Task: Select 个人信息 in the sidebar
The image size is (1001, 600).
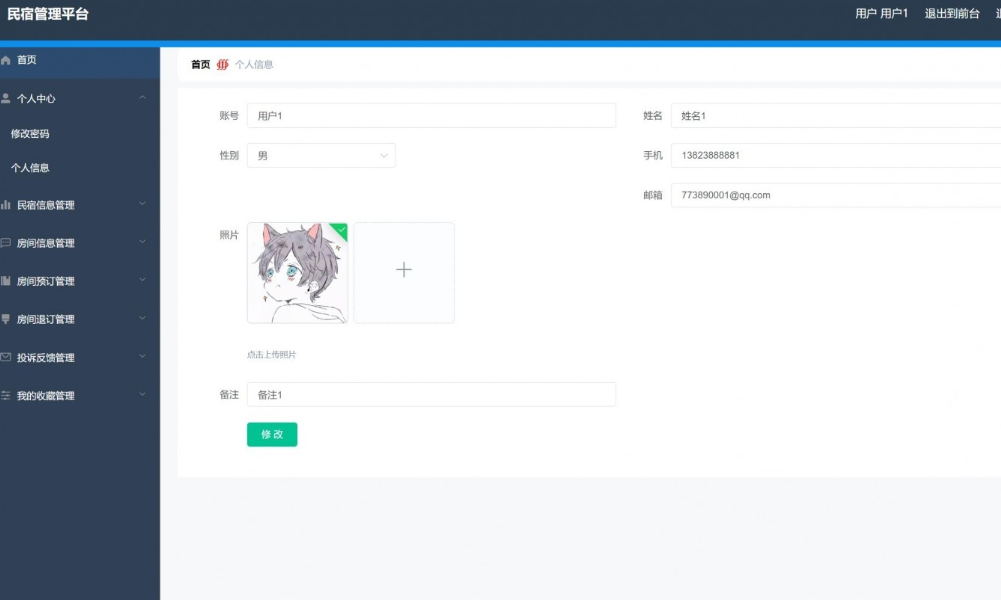Action: coord(30,168)
